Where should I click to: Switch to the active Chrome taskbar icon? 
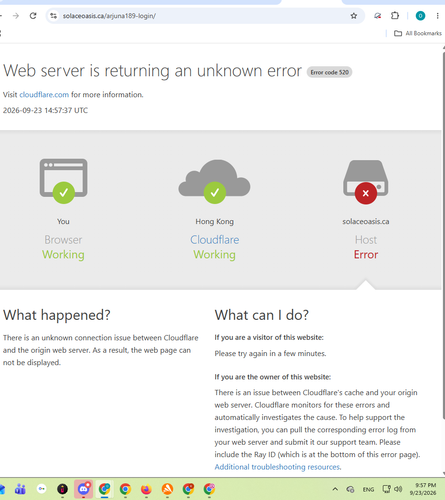click(104, 489)
